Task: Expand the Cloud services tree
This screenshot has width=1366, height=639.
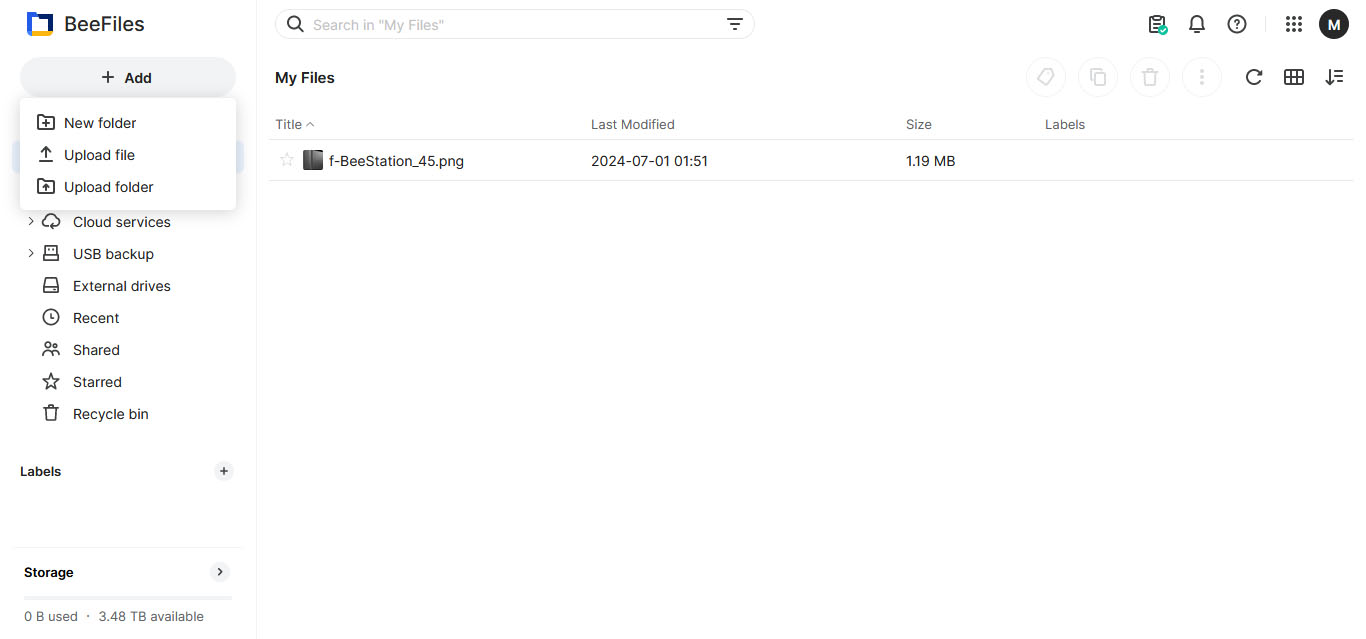Action: tap(31, 222)
